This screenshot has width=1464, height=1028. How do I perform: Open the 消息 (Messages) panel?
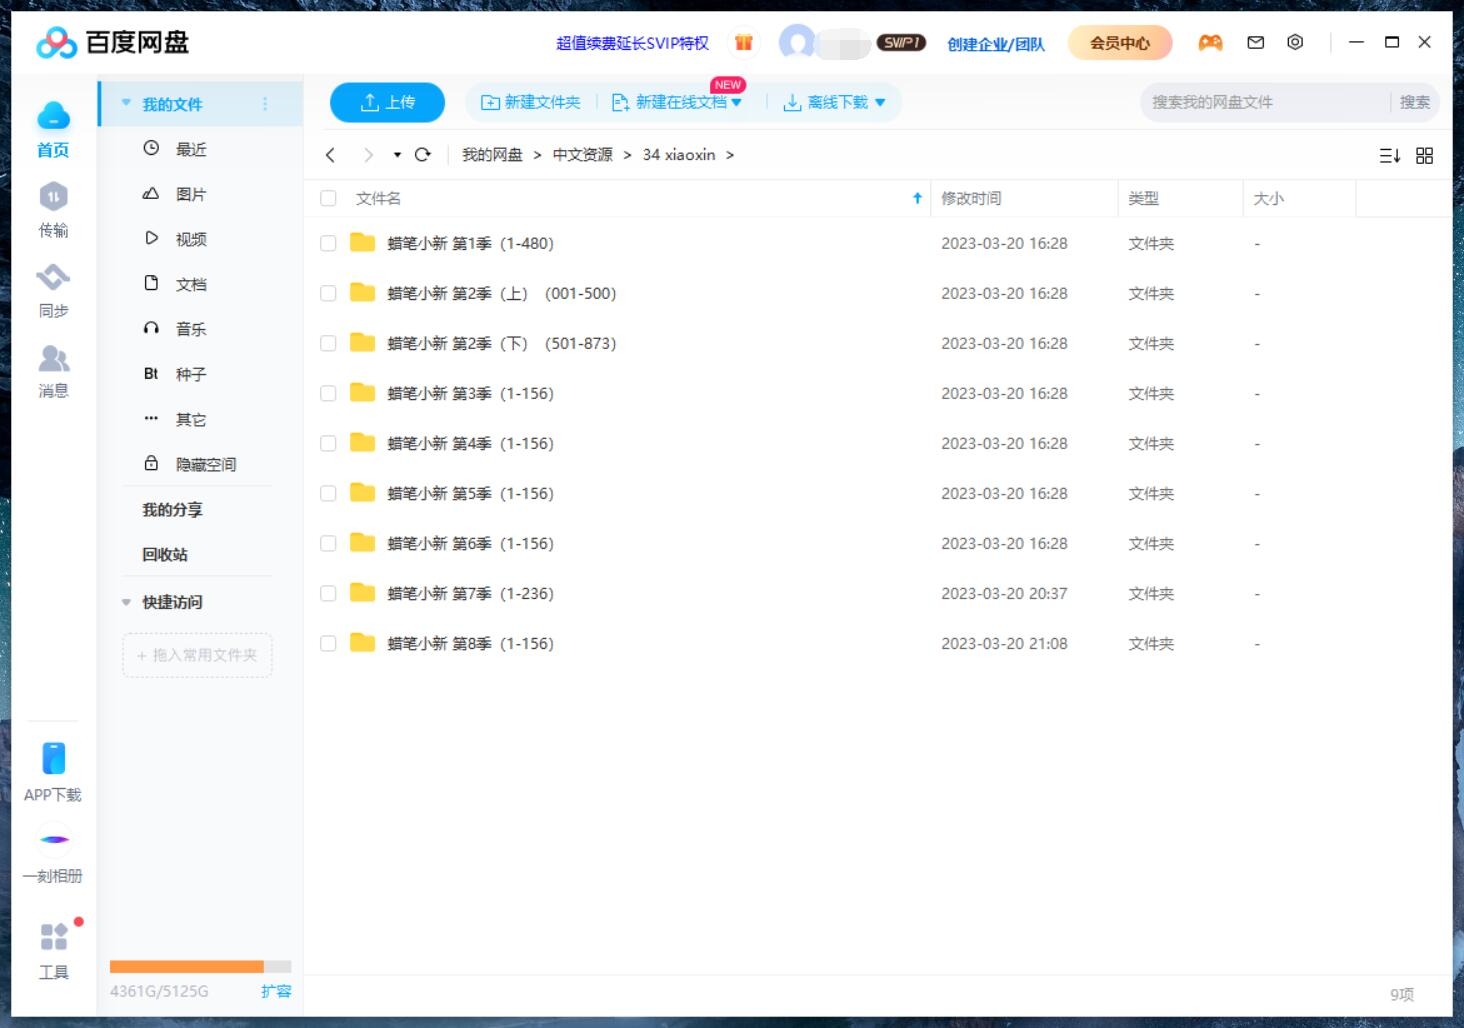click(x=54, y=370)
